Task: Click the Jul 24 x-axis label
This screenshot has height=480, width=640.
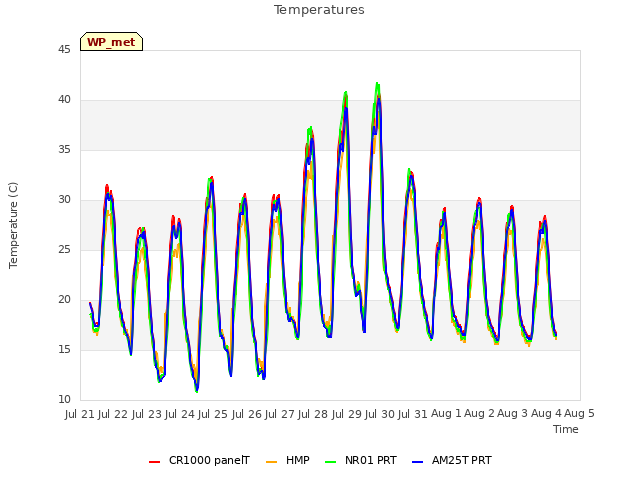Action: (180, 414)
